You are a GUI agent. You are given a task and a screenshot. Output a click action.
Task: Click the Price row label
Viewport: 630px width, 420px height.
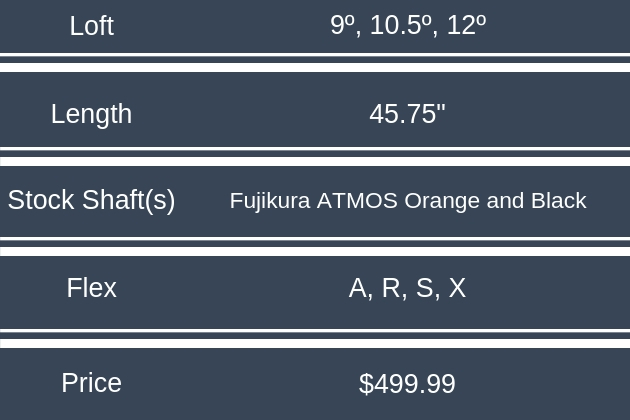91,383
